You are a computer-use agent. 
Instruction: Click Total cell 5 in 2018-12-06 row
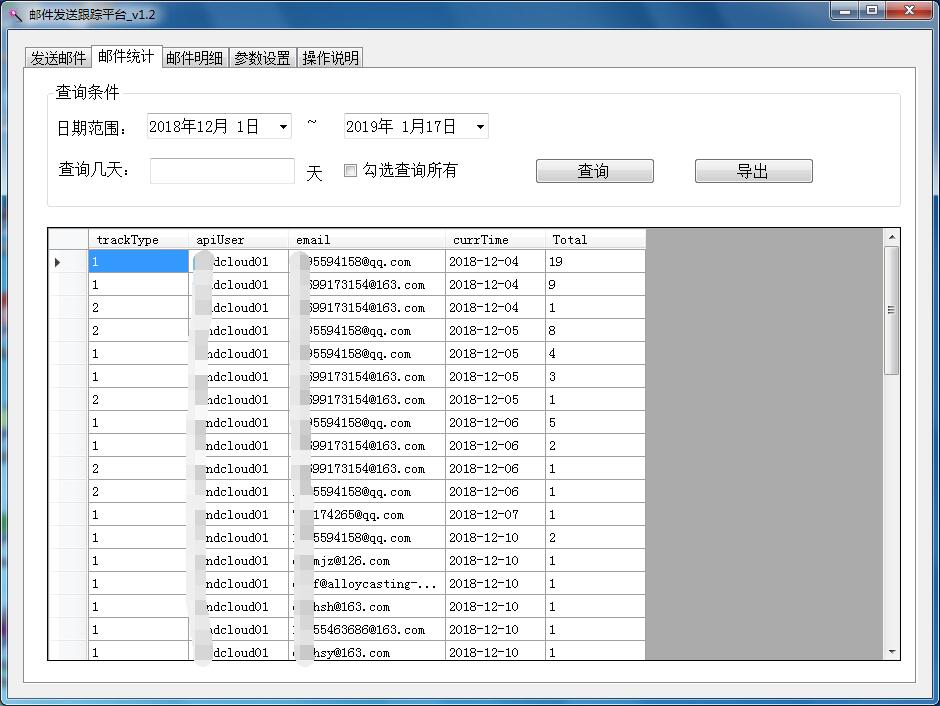click(595, 423)
